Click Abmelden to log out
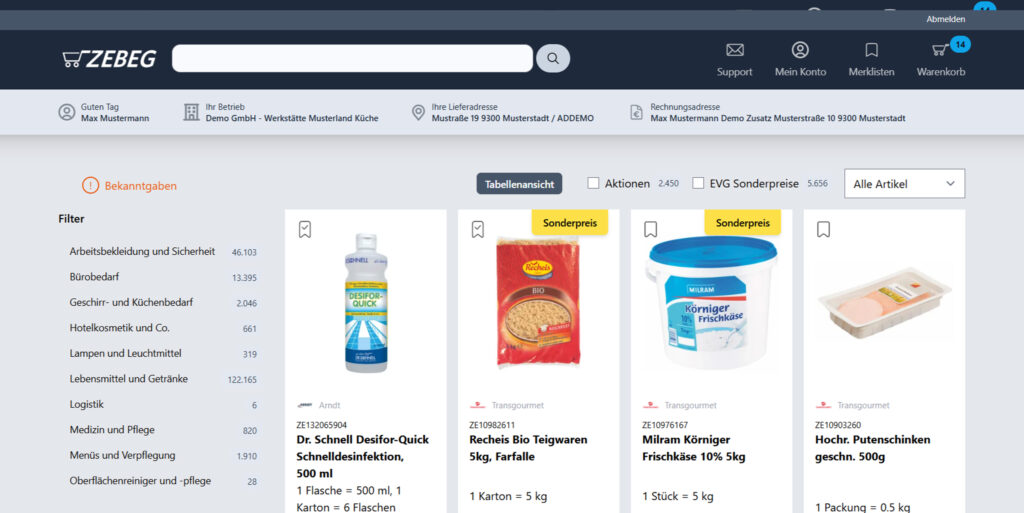Screen dimensions: 1024x513 tap(945, 20)
